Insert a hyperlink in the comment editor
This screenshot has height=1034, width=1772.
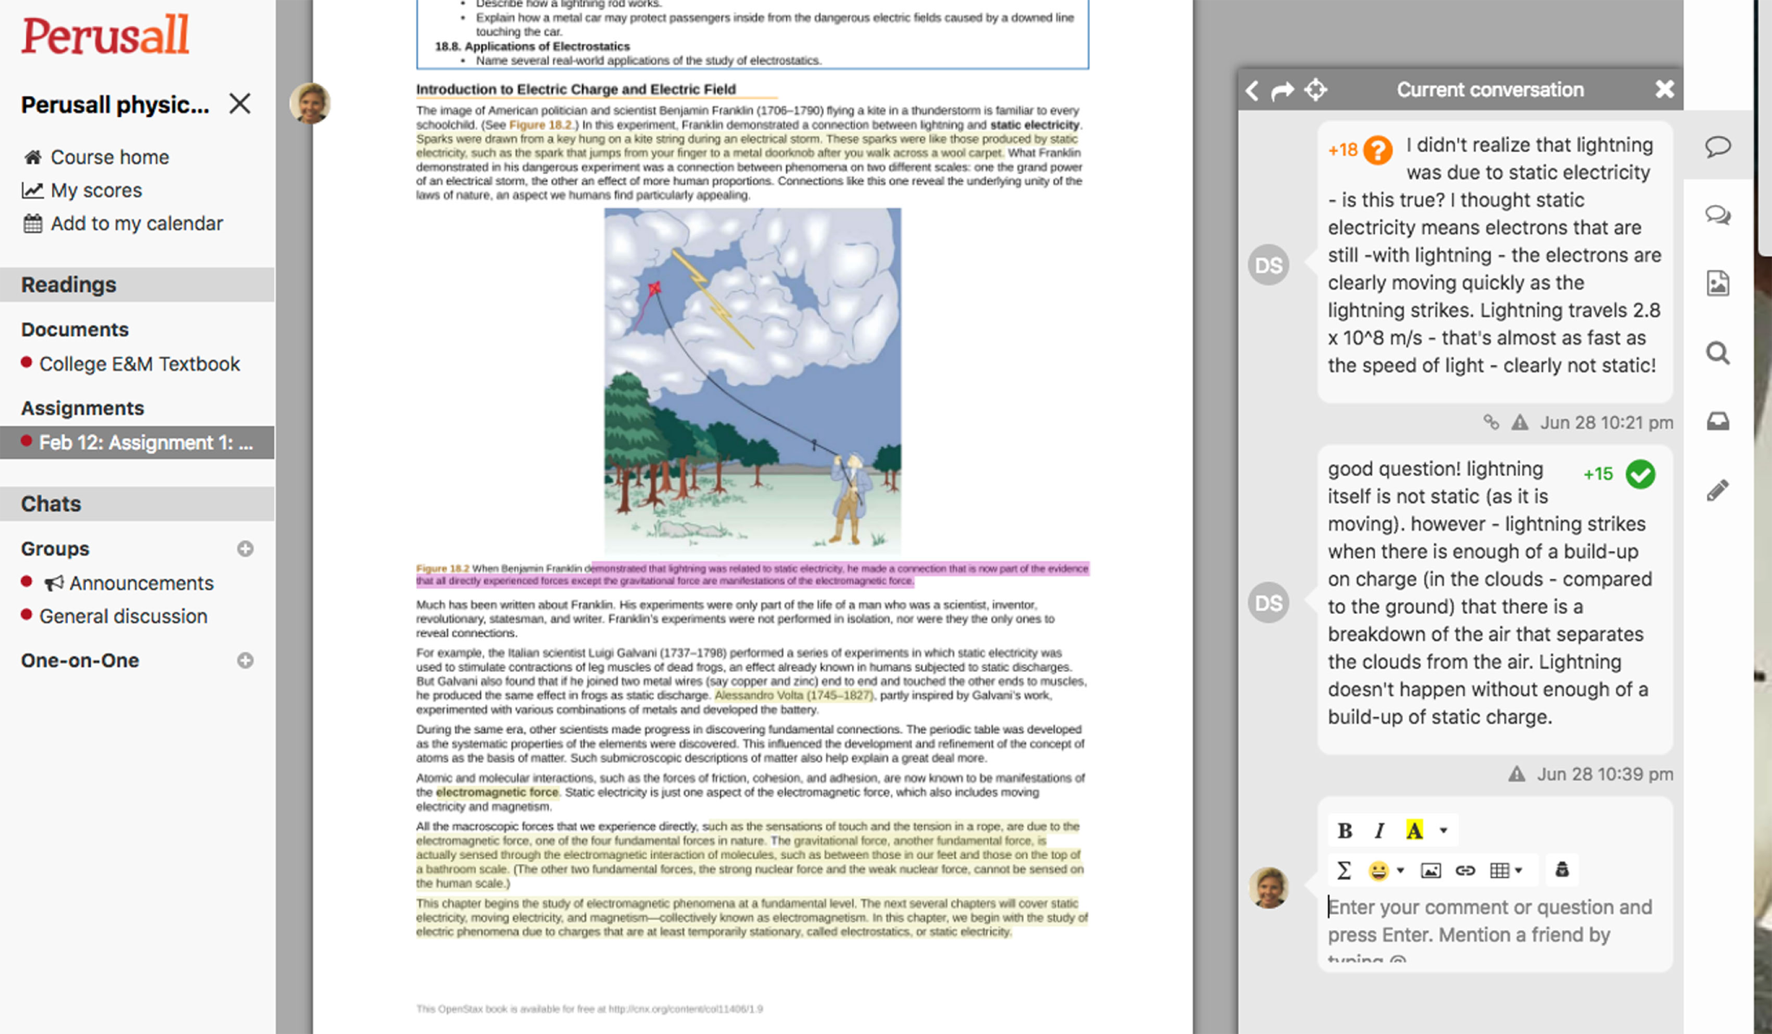tap(1465, 870)
